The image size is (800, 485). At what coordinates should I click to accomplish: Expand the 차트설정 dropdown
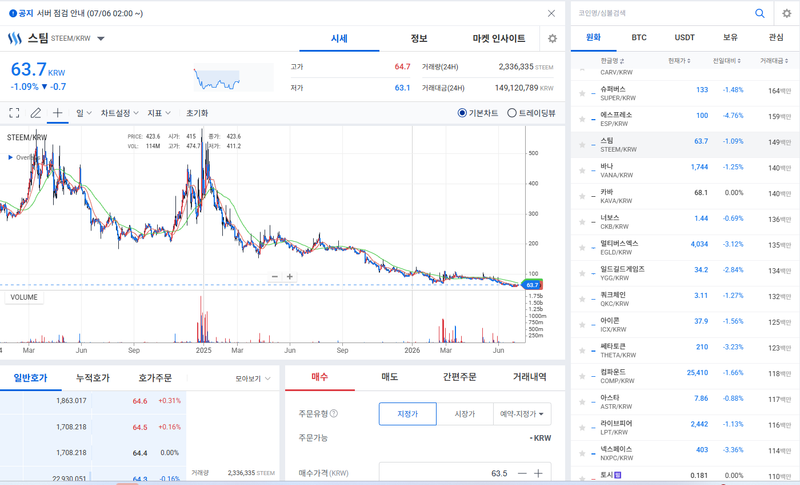coord(119,113)
